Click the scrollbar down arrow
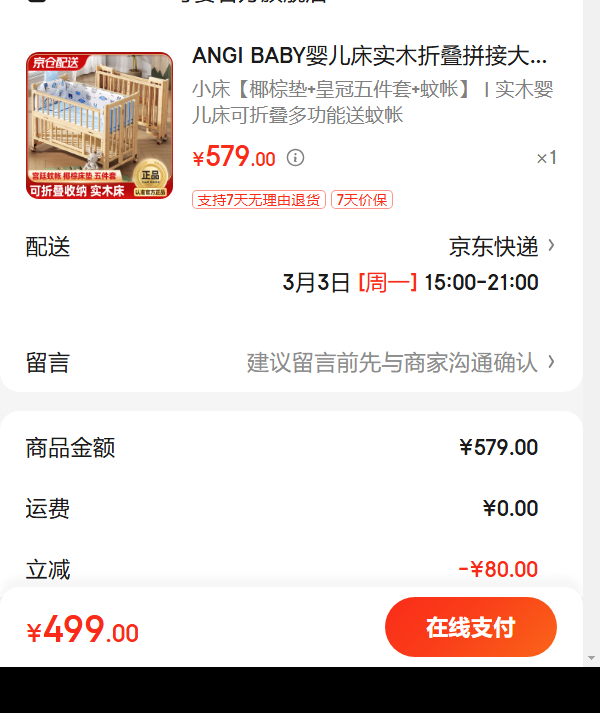This screenshot has width=600, height=713. 591,658
